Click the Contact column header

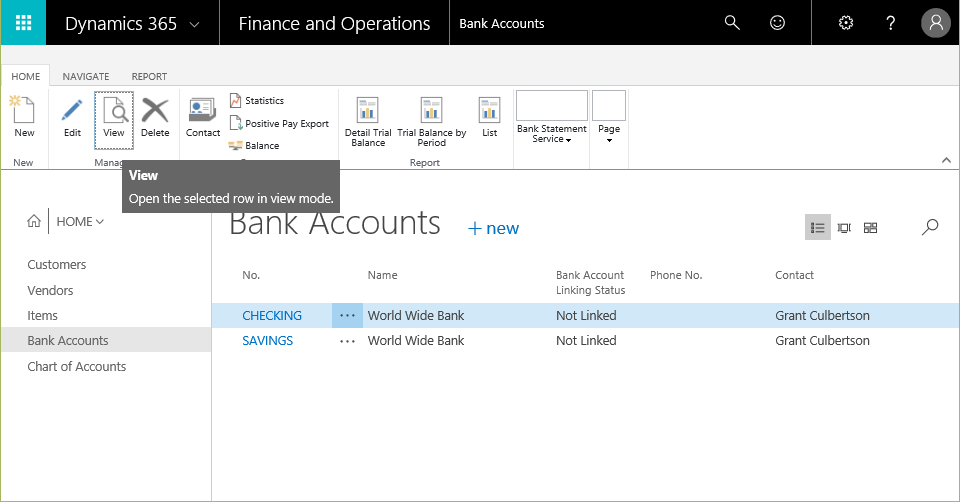[794, 275]
